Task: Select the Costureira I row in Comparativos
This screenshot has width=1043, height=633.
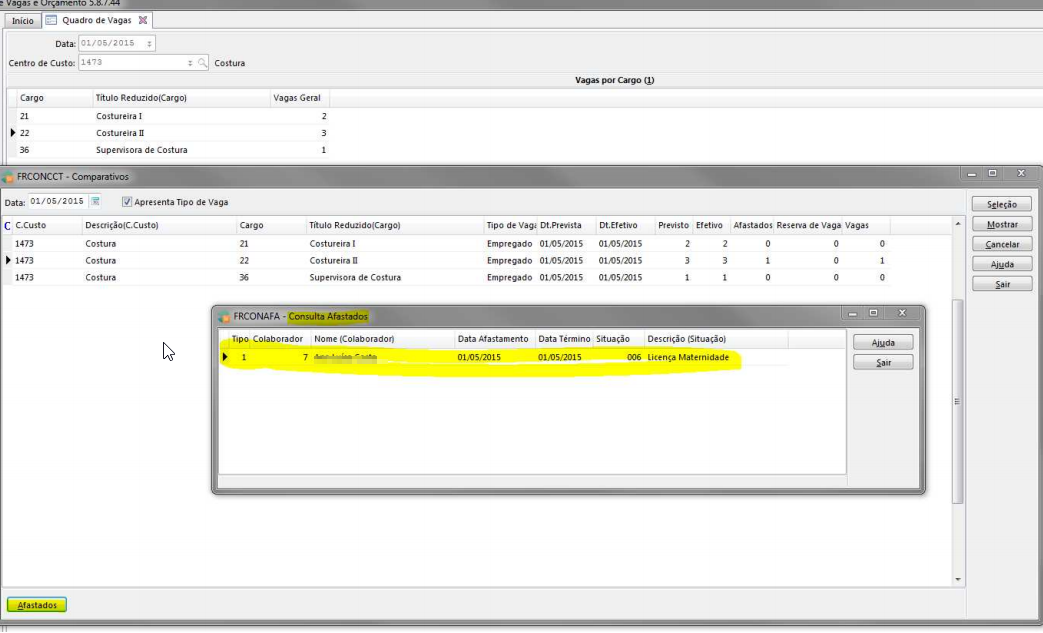Action: (x=332, y=244)
